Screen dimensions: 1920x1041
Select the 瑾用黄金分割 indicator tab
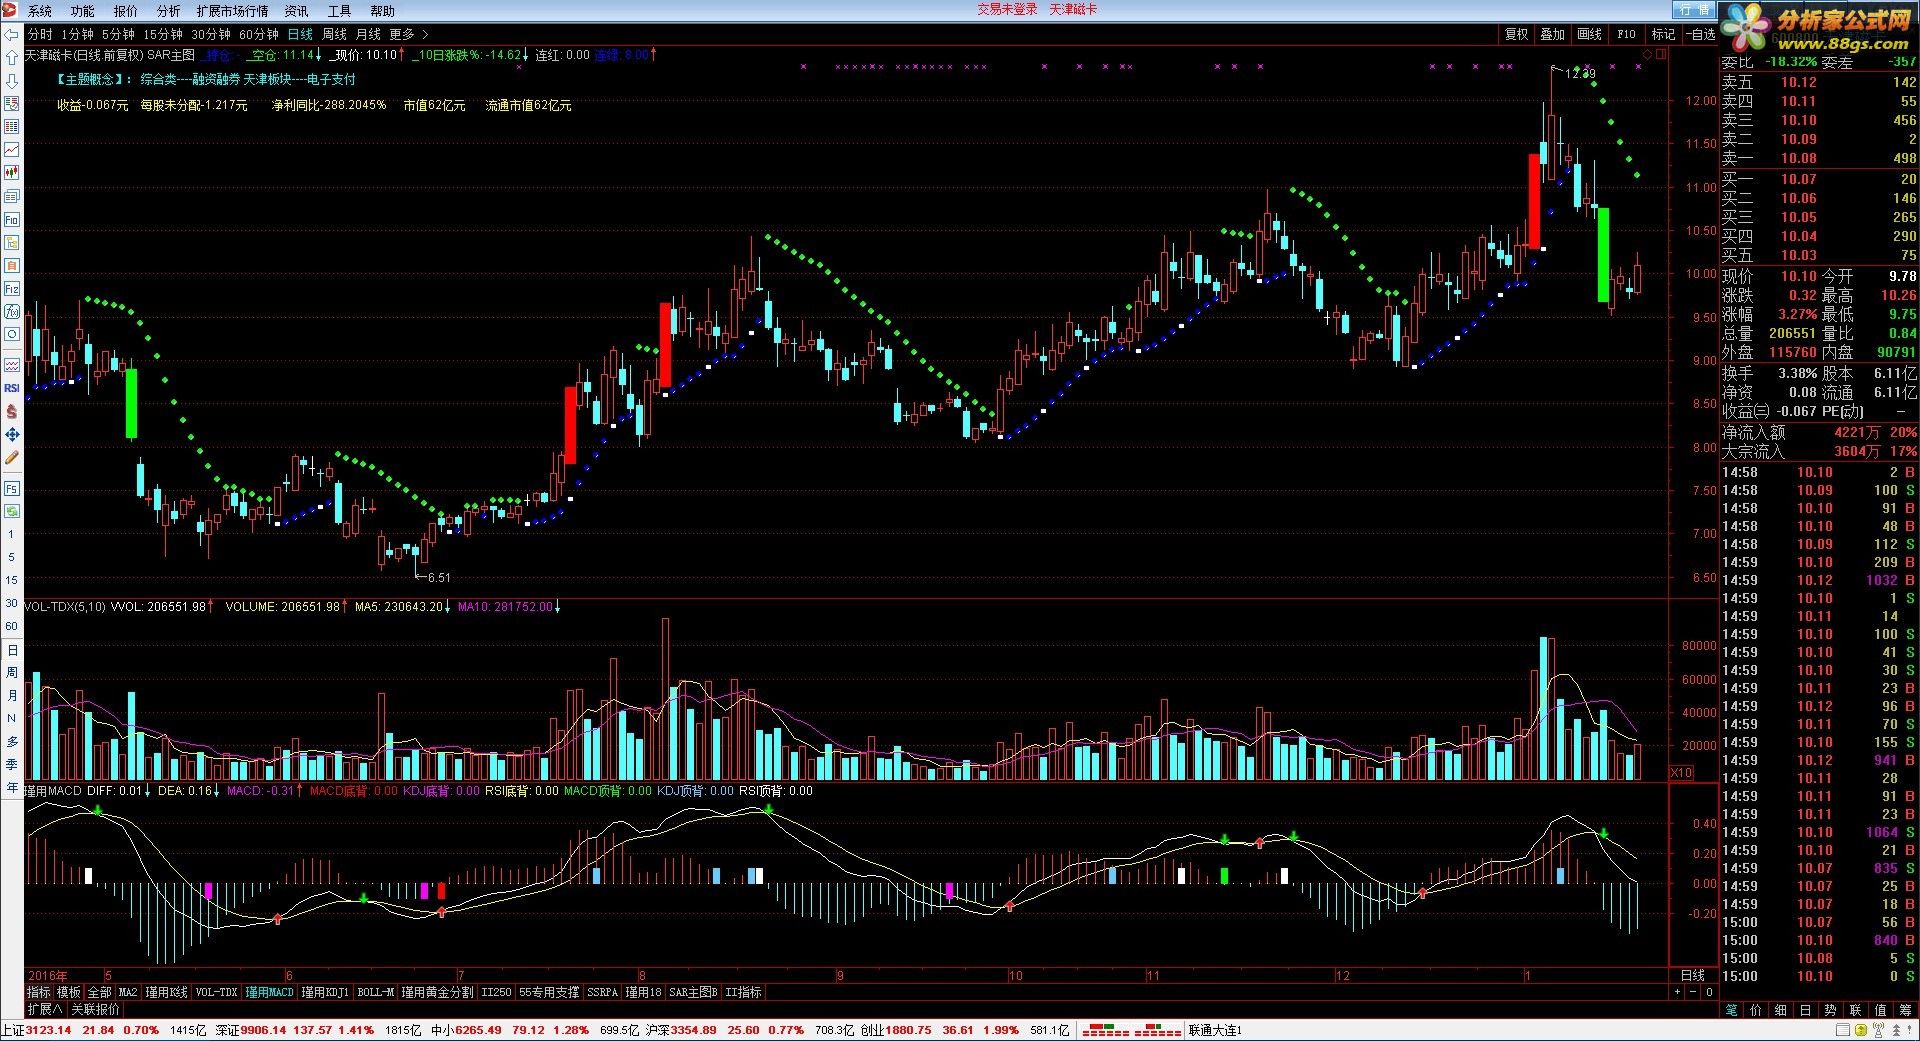tap(438, 992)
